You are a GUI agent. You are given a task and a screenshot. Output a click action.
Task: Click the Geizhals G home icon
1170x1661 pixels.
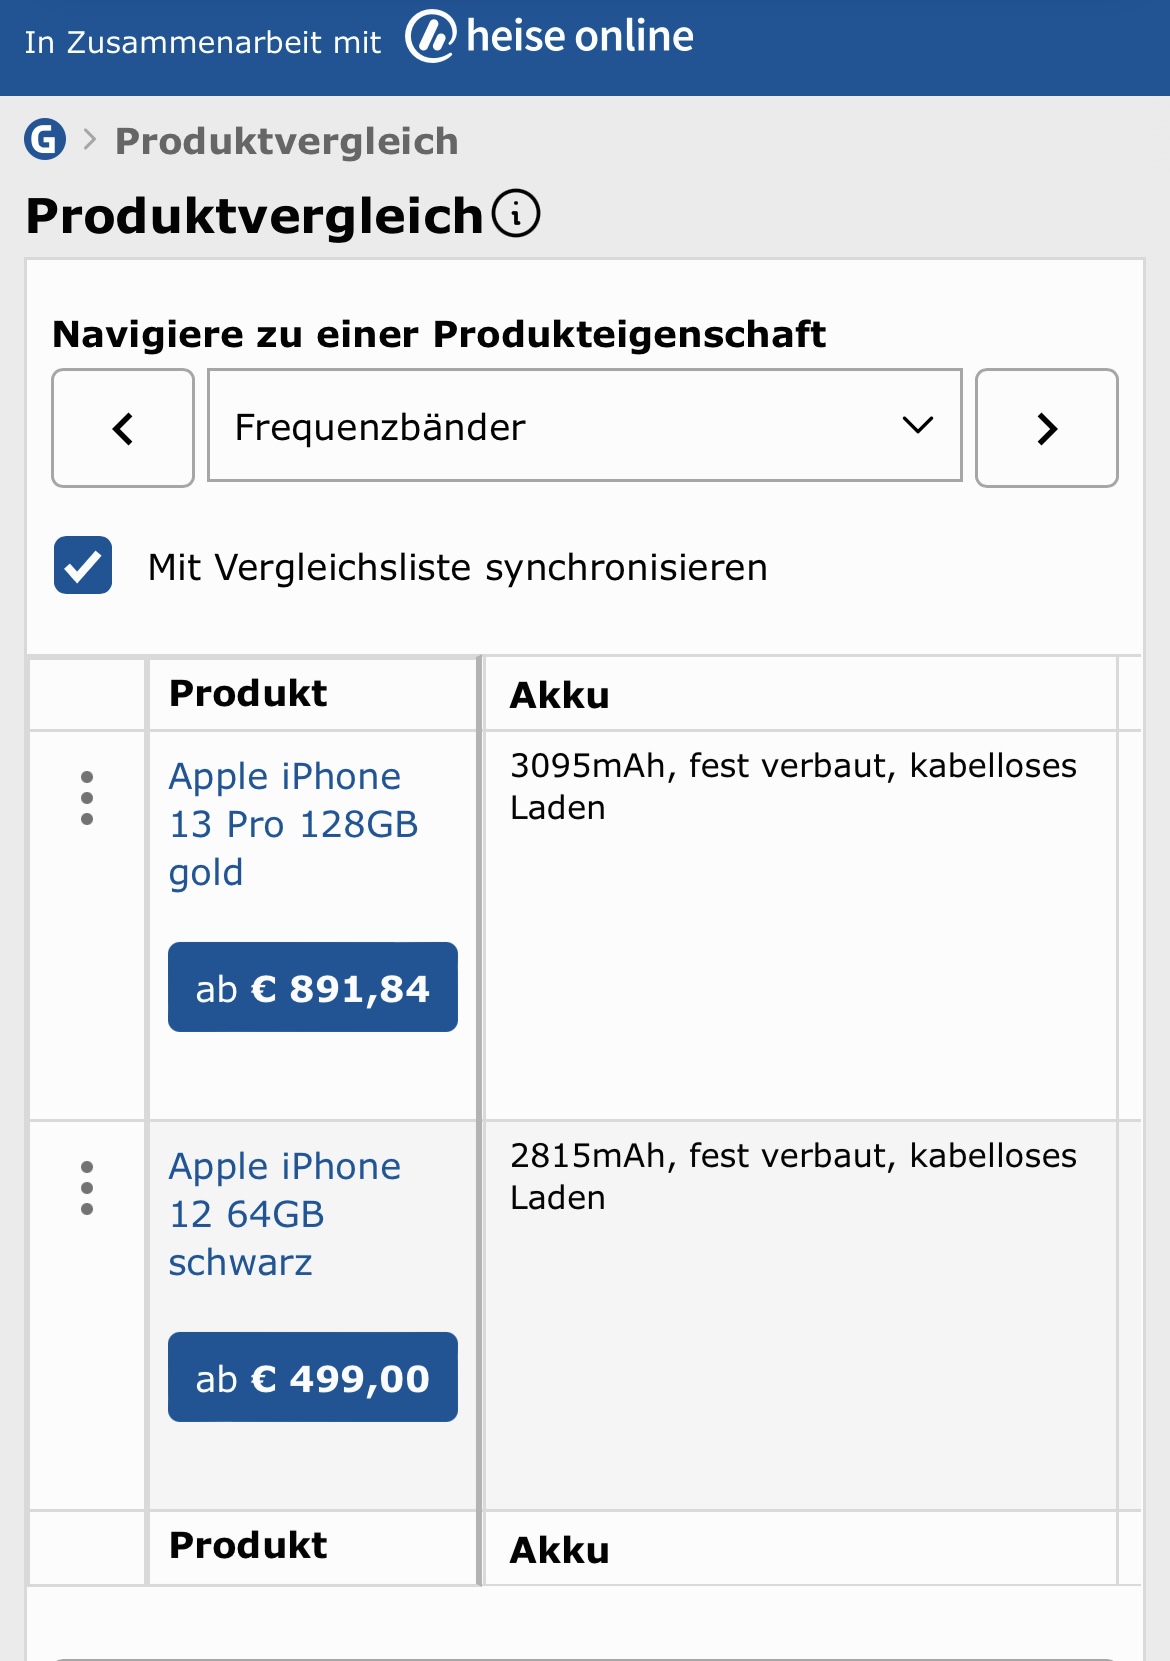click(x=45, y=139)
